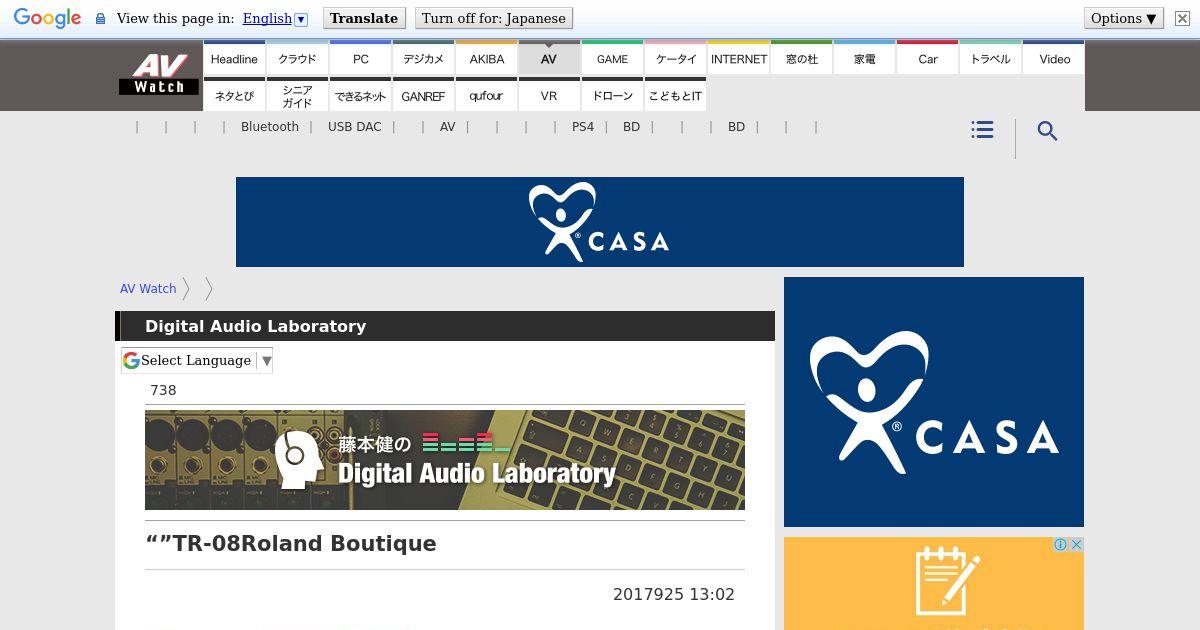Open the クラウド tab

297,58
